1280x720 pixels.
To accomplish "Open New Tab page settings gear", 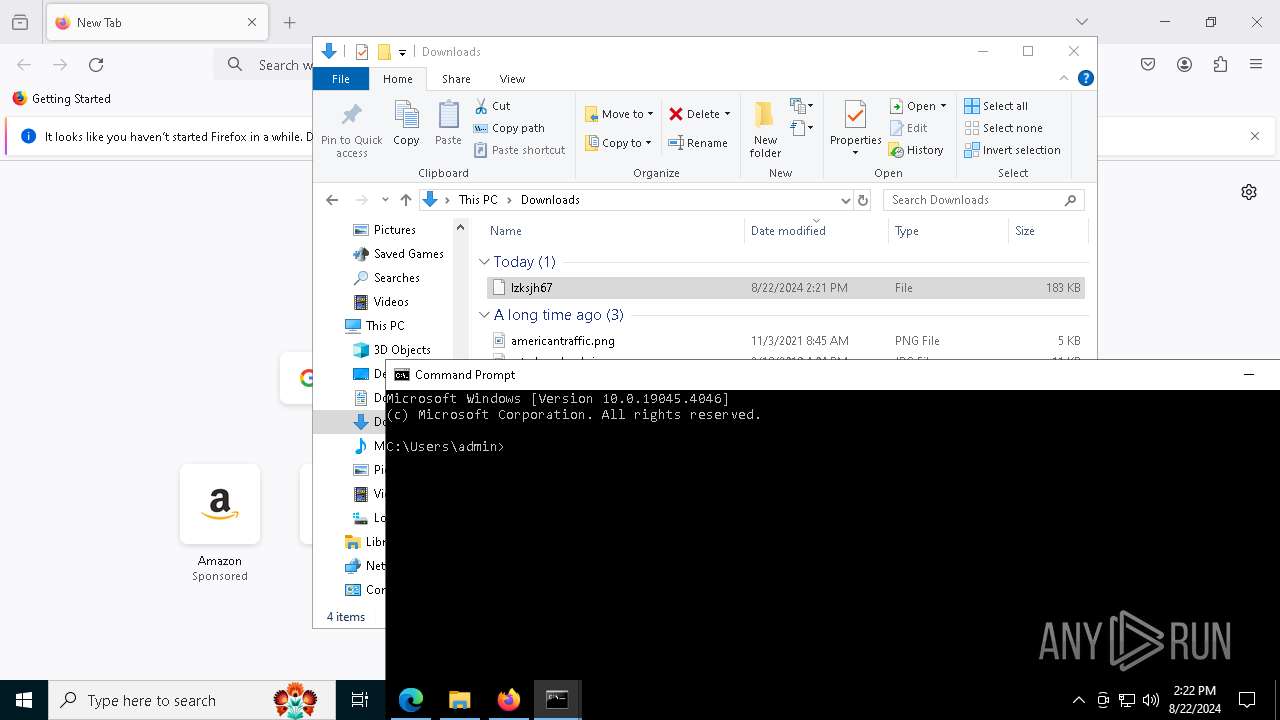I will point(1249,192).
